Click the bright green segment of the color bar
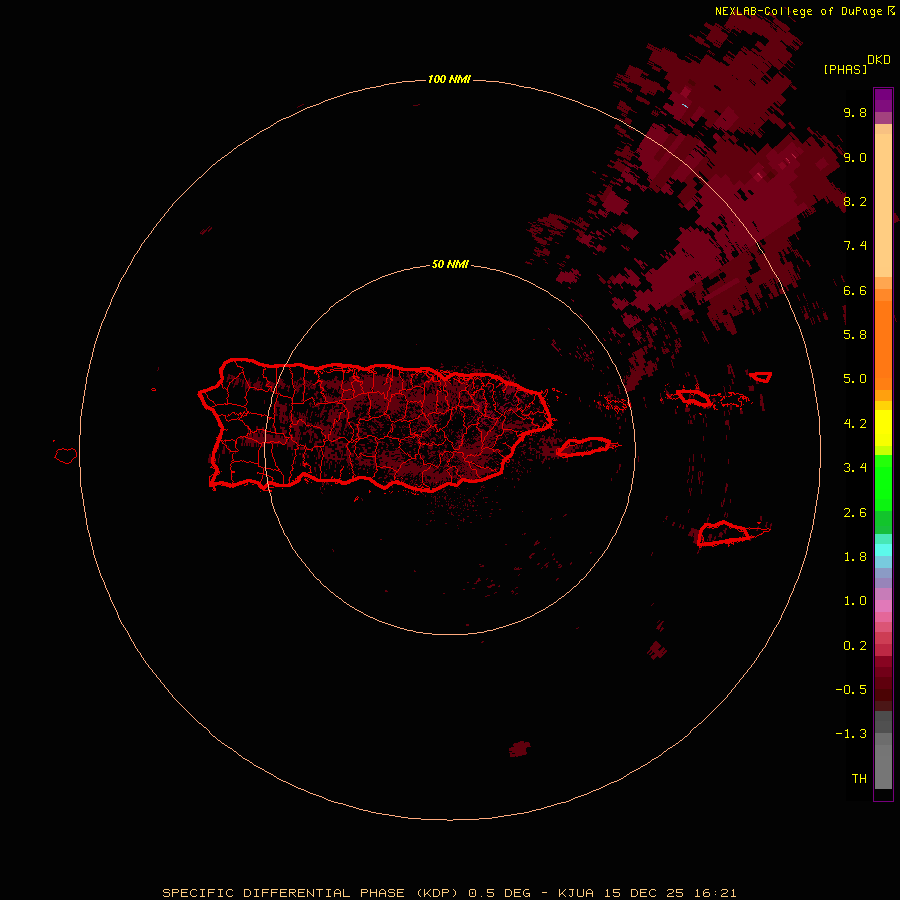900x900 pixels. [x=883, y=483]
